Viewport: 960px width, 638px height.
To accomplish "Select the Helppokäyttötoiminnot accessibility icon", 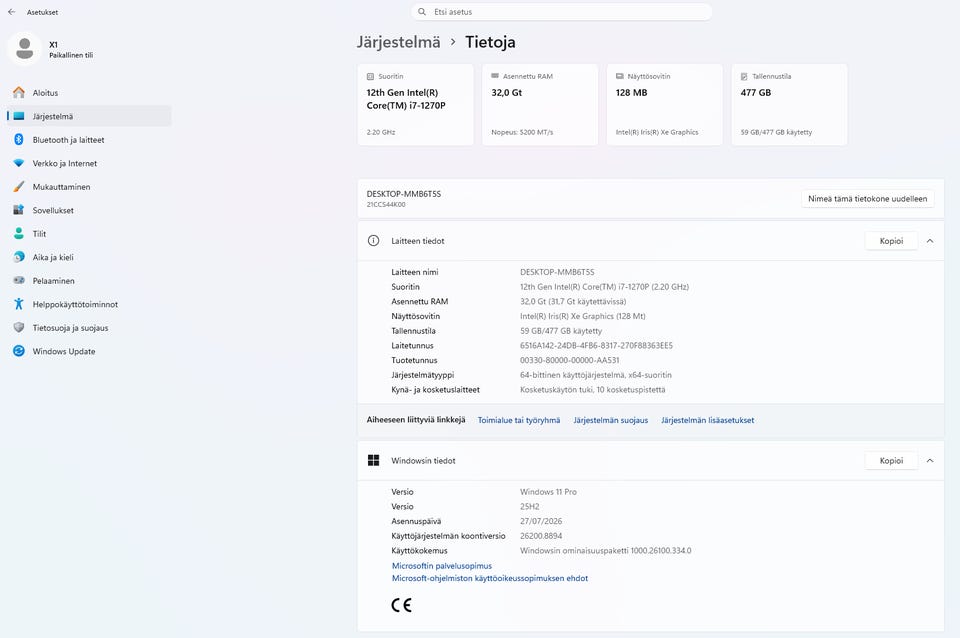I will (19, 304).
